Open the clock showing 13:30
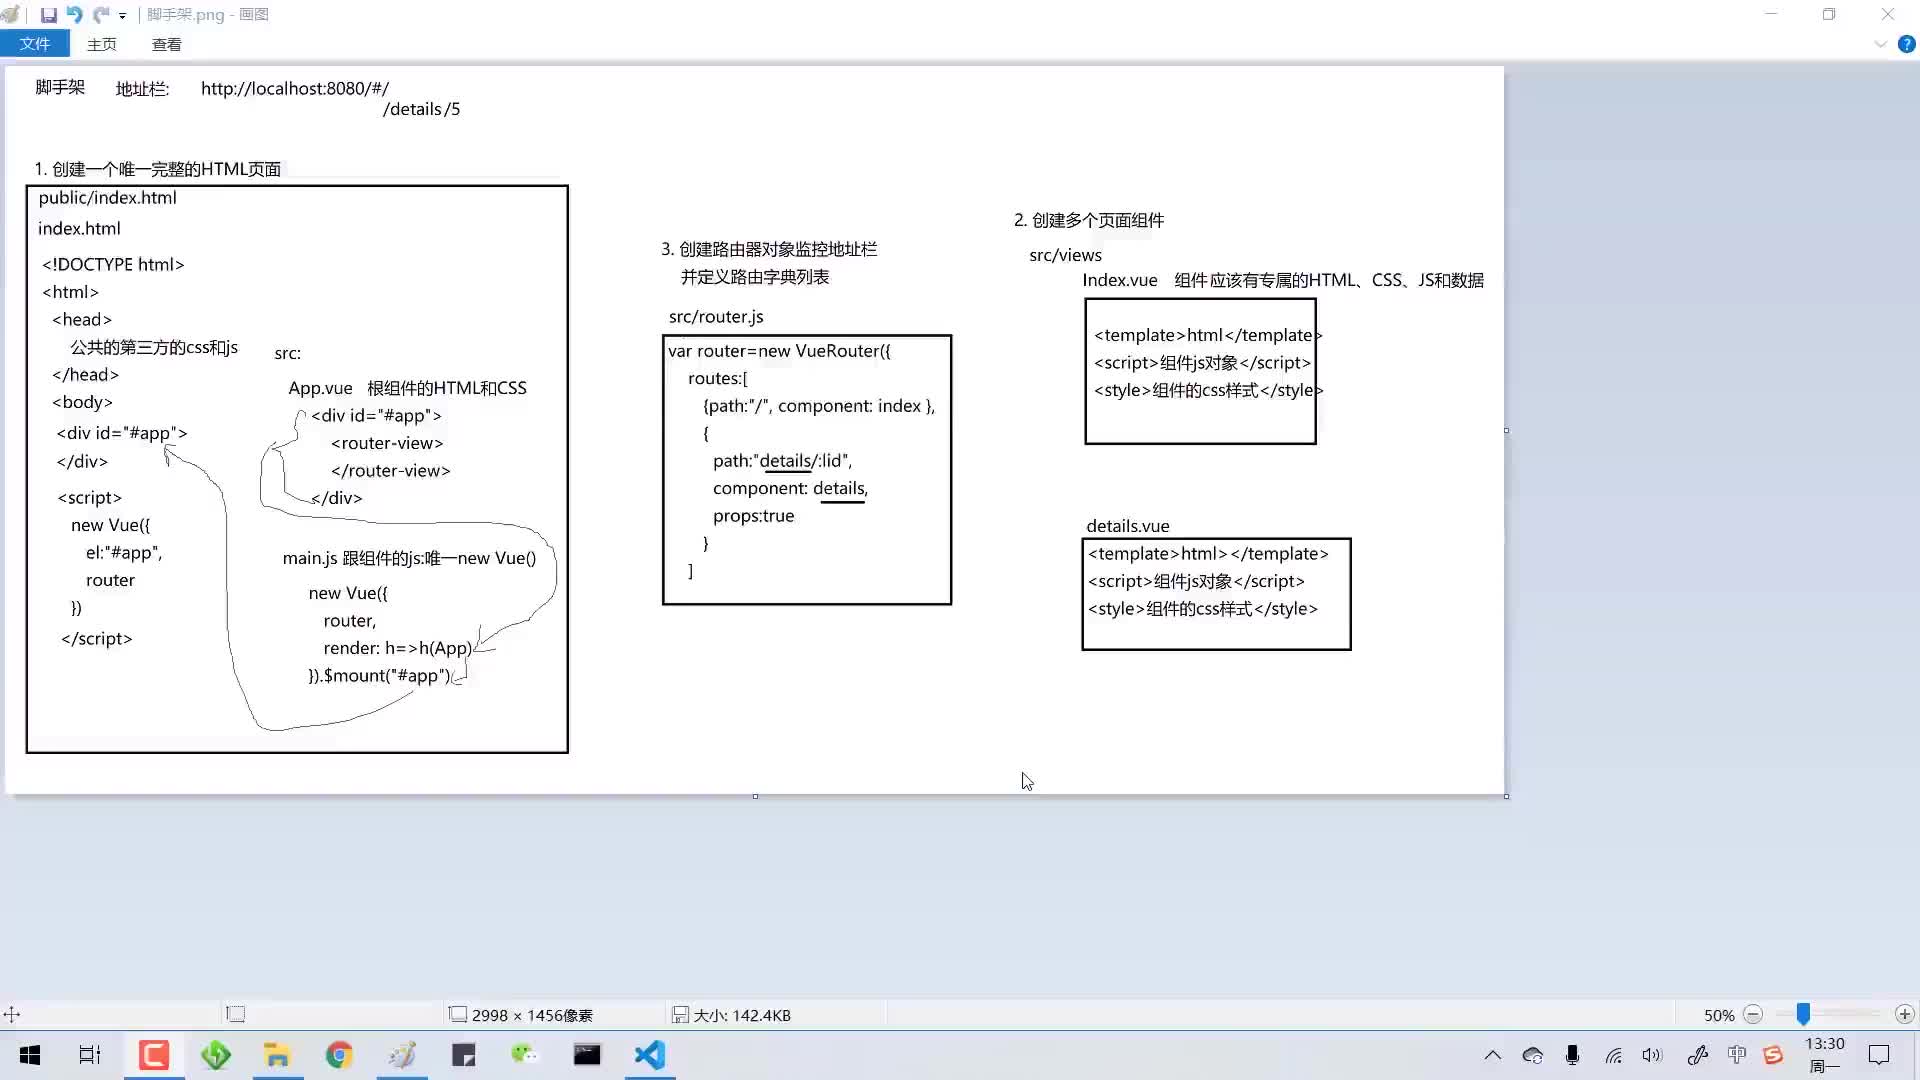The image size is (1920, 1080). tap(1824, 1055)
